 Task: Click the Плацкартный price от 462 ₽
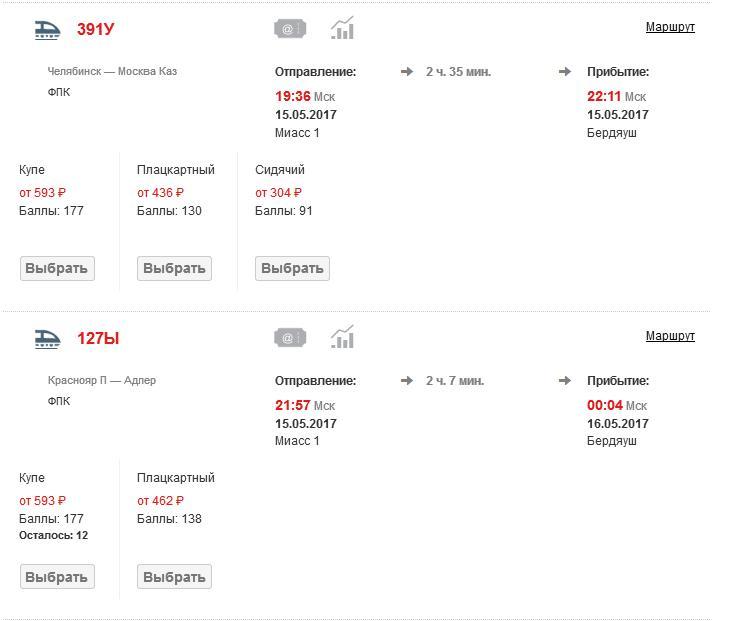coord(160,501)
